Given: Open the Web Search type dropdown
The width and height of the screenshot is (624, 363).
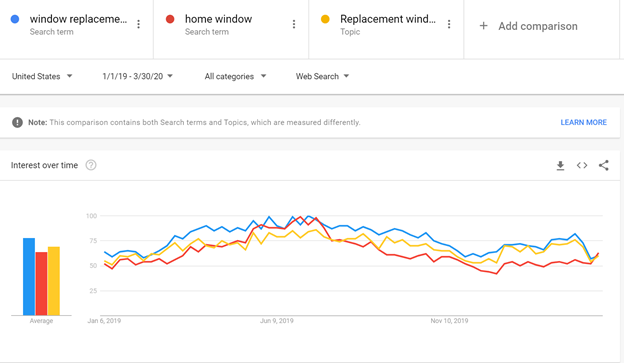Looking at the screenshot, I should point(322,76).
